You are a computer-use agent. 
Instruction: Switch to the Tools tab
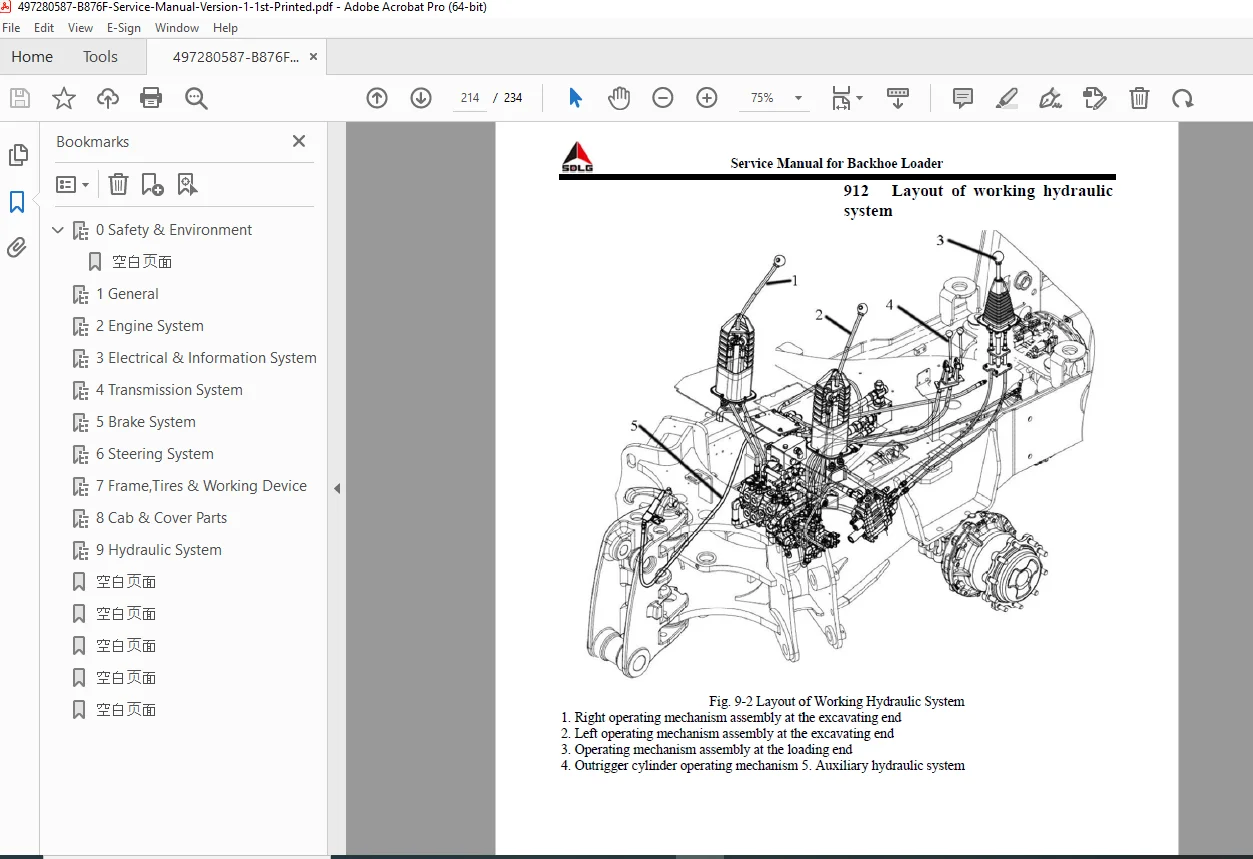(x=100, y=57)
